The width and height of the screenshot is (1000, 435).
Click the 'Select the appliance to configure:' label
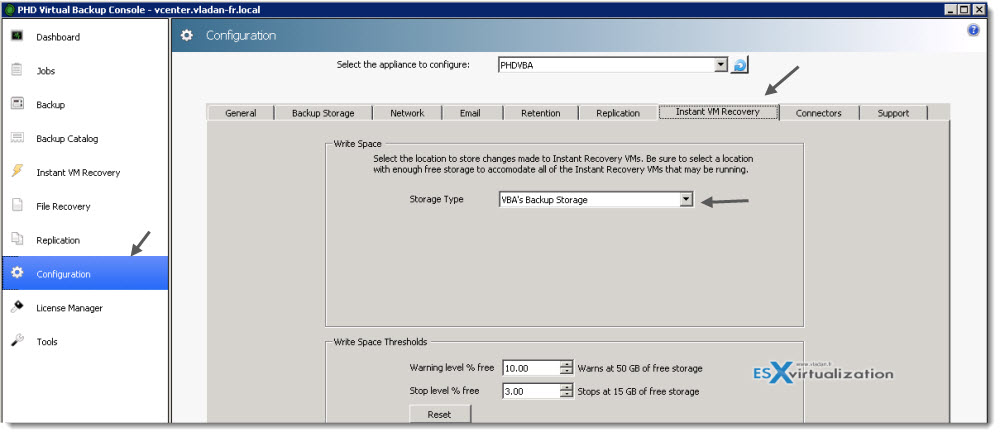pos(403,64)
